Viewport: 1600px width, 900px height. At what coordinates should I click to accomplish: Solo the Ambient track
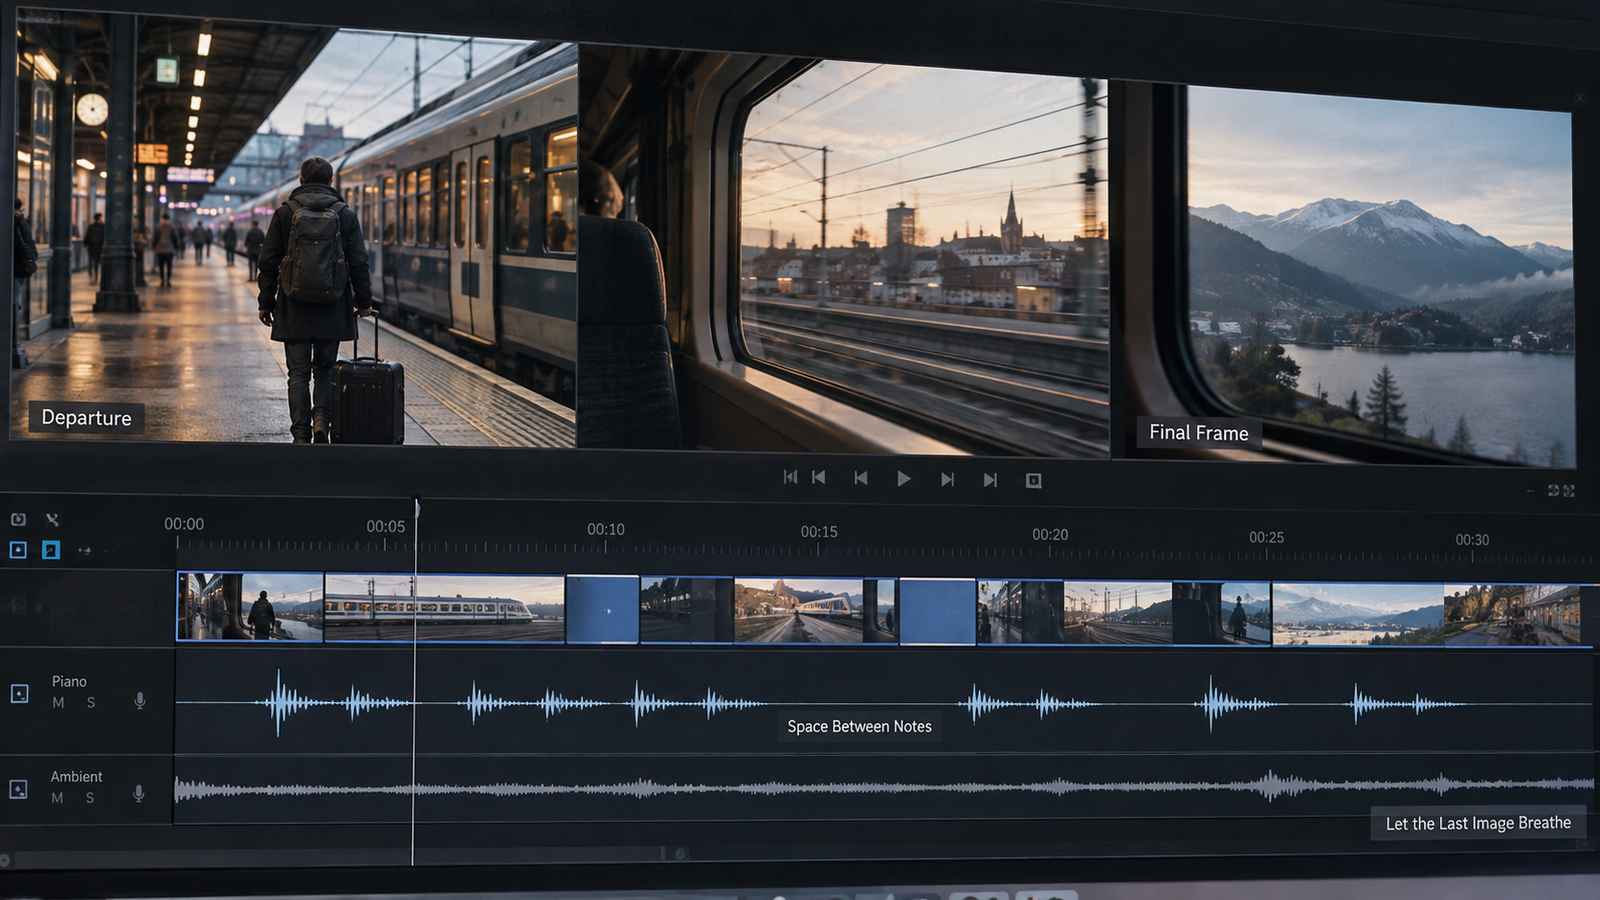[90, 798]
